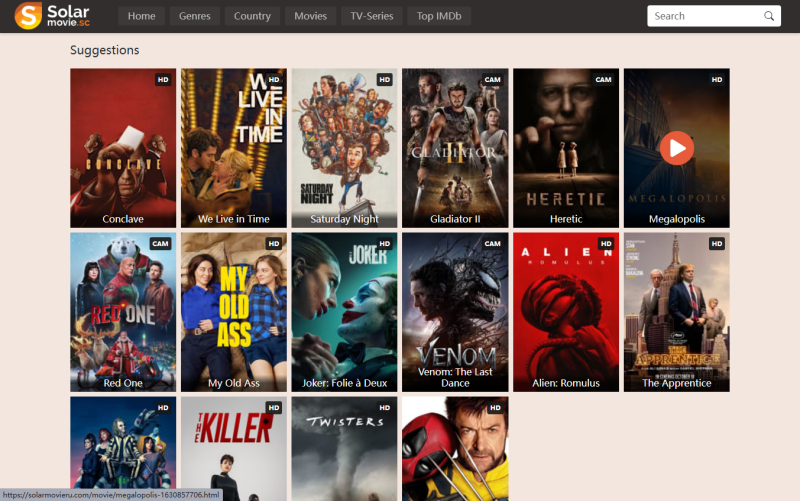Open the Country menu

[x=252, y=16]
